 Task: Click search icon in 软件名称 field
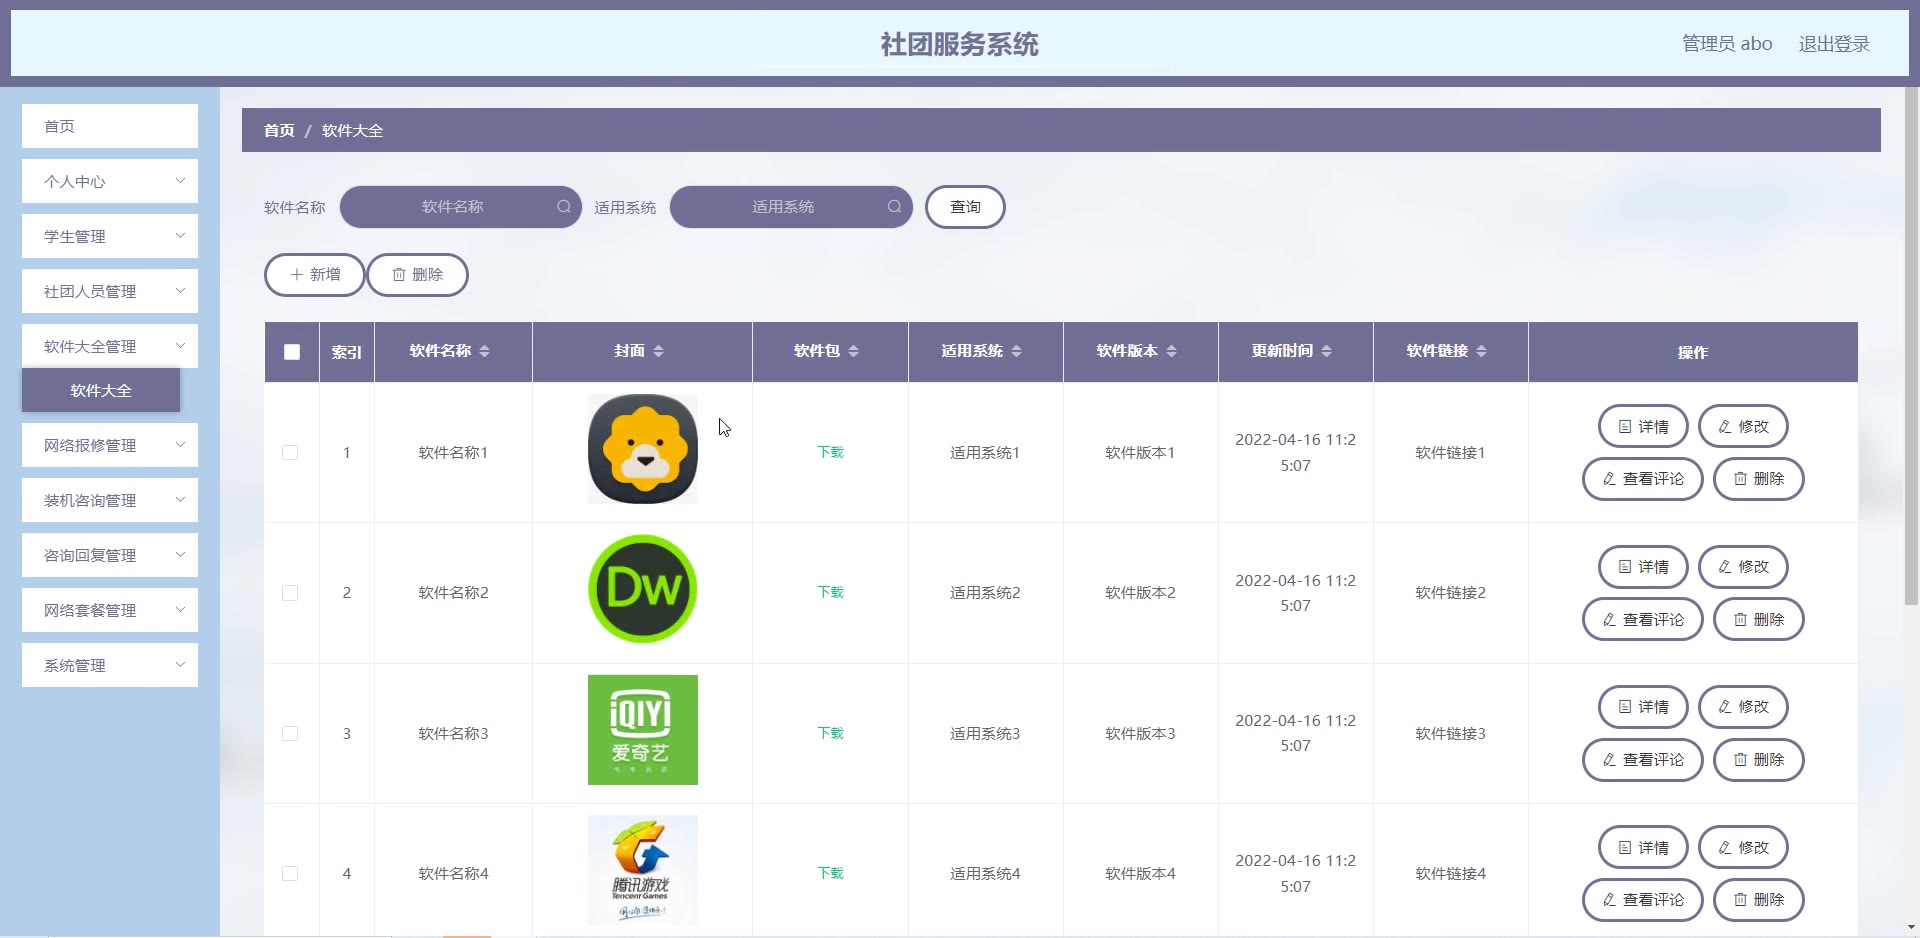tap(564, 207)
